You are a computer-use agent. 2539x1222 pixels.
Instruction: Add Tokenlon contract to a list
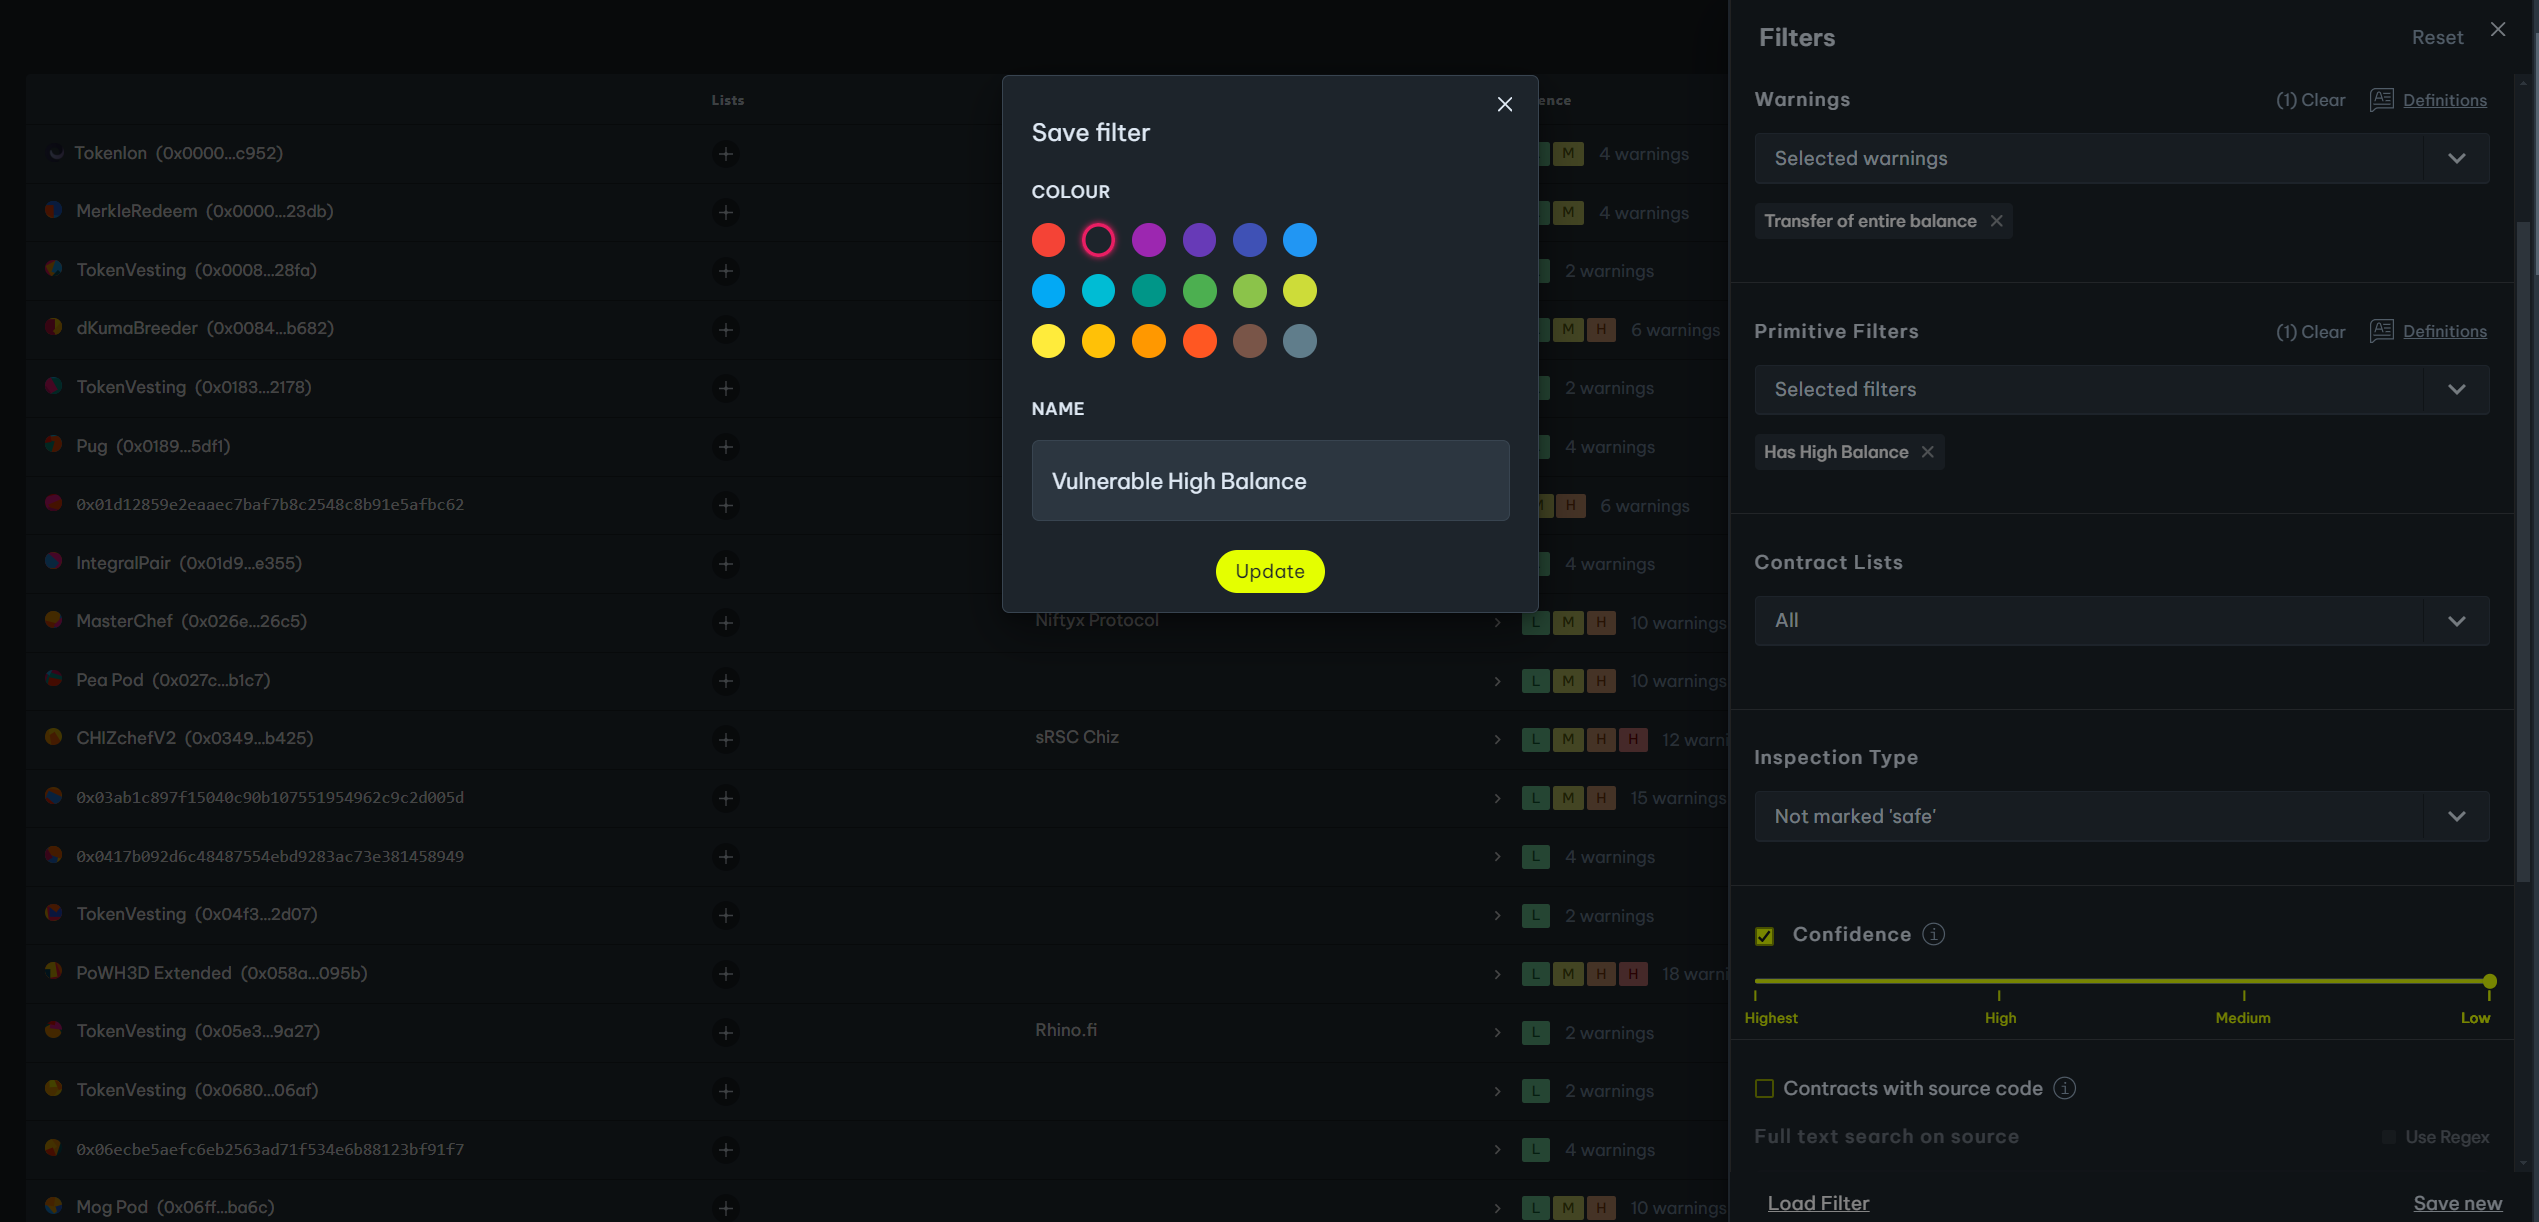point(726,154)
